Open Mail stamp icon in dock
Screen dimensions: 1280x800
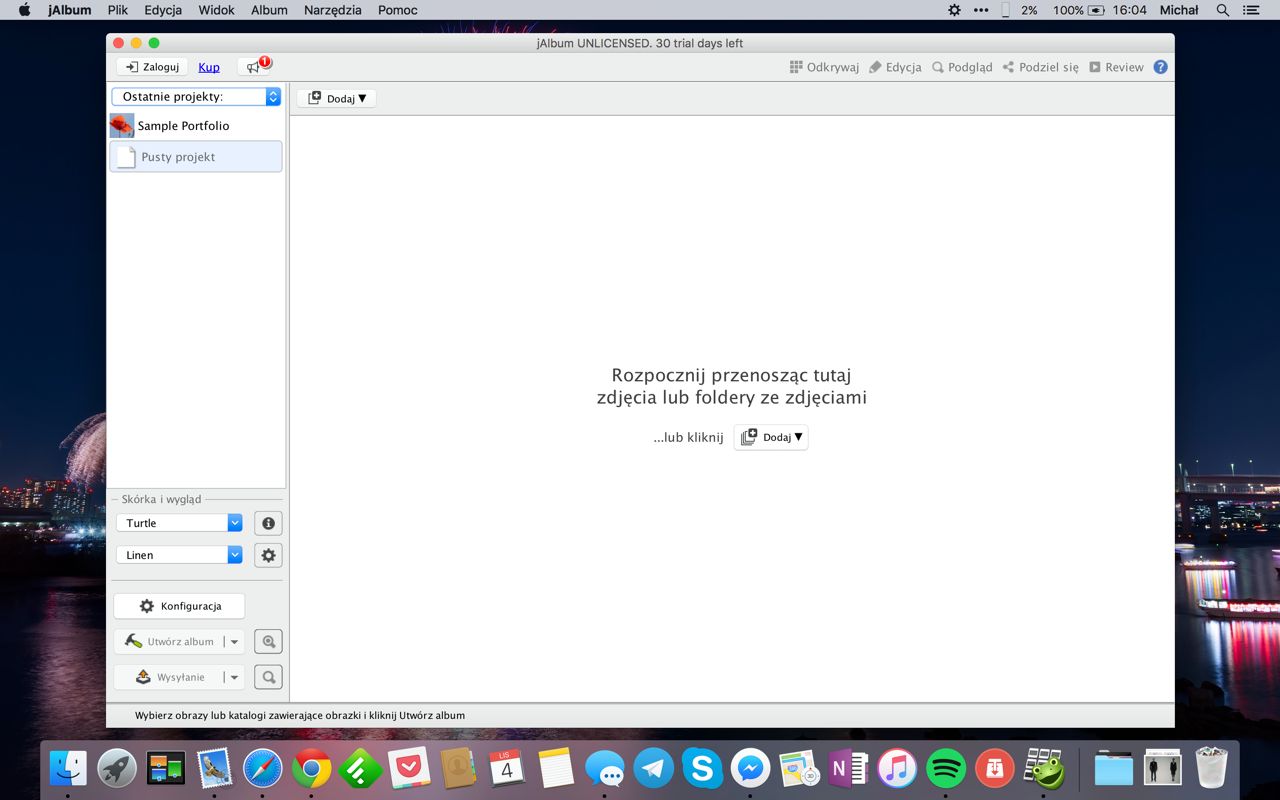tap(214, 768)
